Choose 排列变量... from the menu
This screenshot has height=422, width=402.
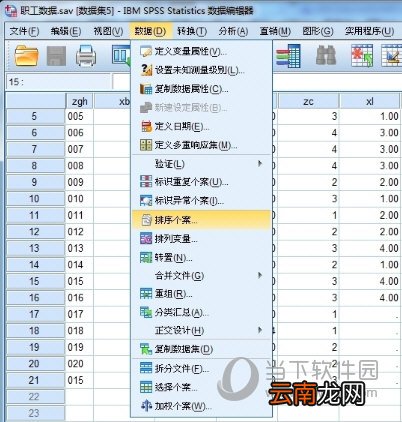[201, 238]
